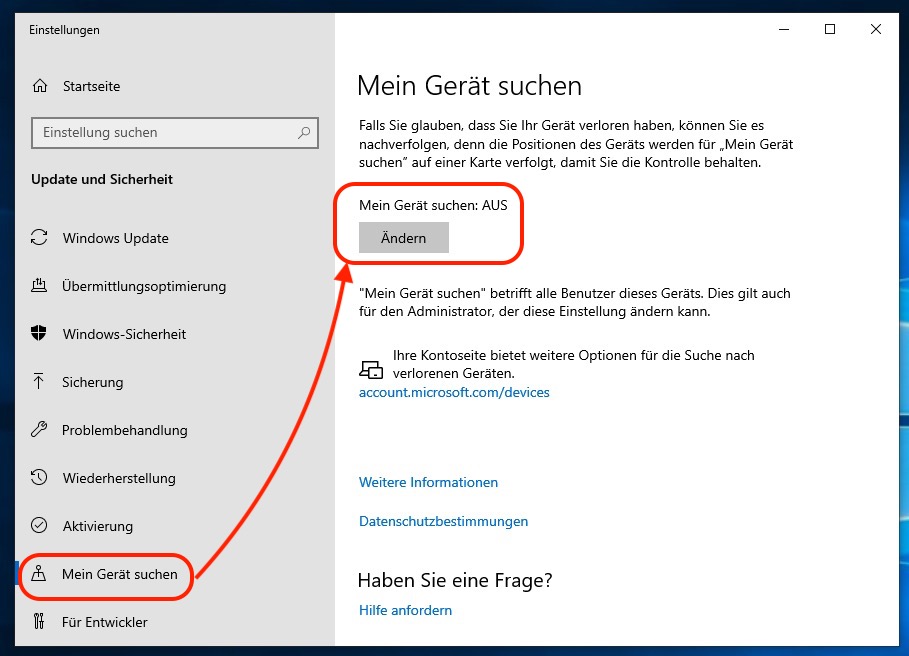Click the Übermittlungsoptimierung icon
The width and height of the screenshot is (909, 656).
39,286
